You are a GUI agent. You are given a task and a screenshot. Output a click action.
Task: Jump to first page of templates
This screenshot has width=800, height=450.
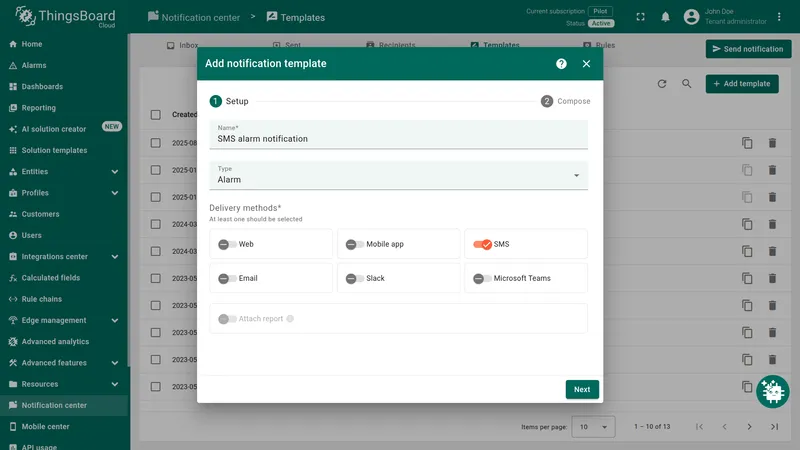699,427
